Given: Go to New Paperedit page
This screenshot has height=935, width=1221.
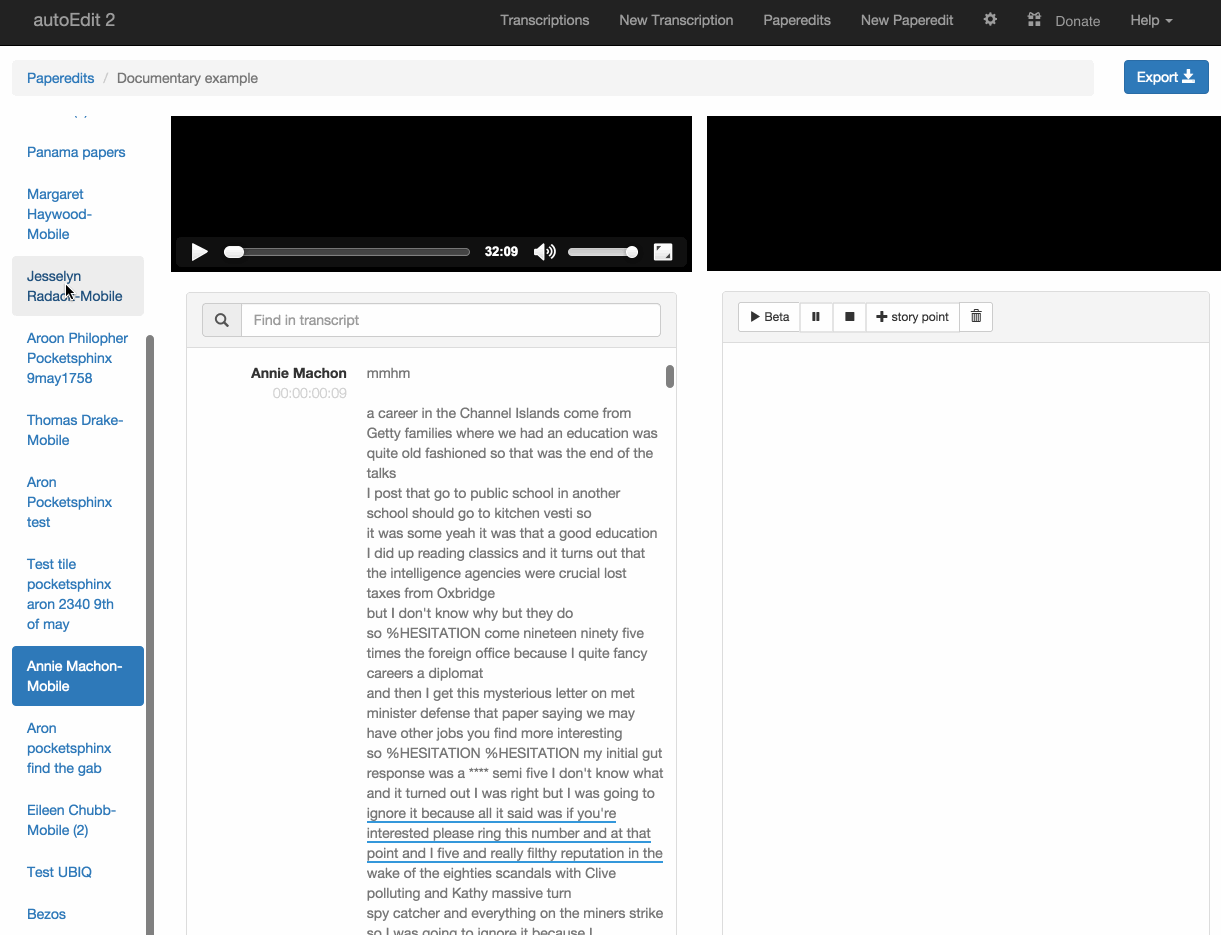Looking at the screenshot, I should click(x=906, y=20).
